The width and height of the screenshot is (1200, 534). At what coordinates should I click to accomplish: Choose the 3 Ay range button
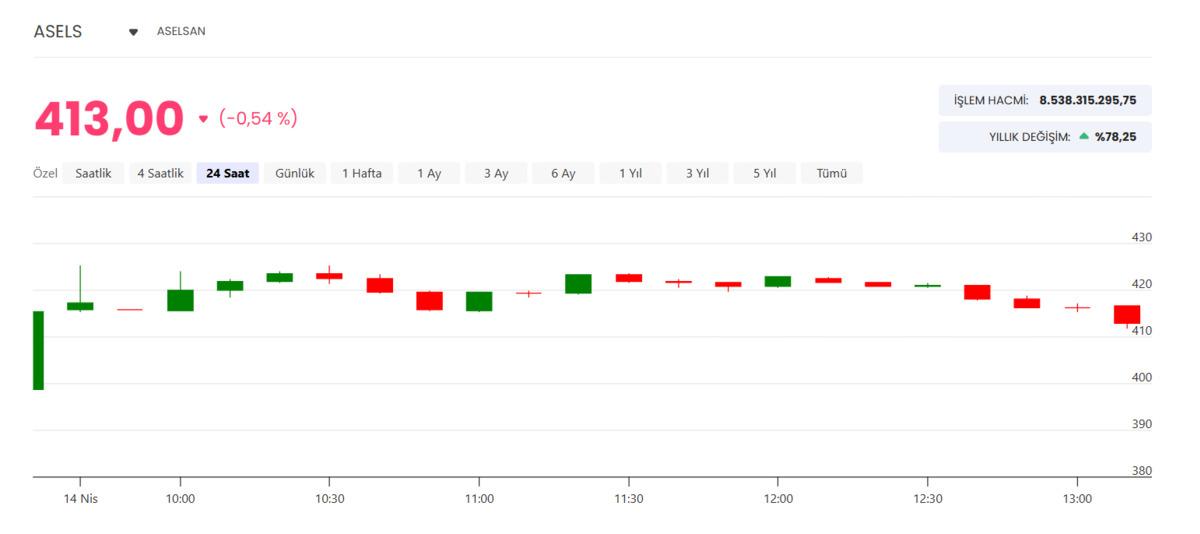496,173
